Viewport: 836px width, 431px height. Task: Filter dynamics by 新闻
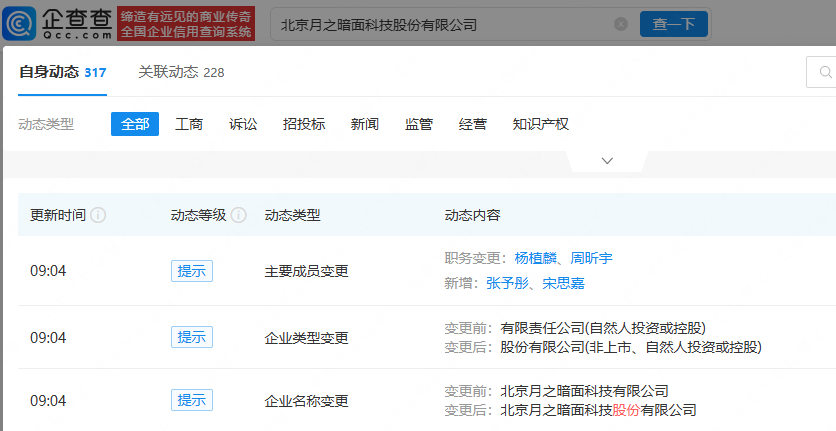pyautogui.click(x=365, y=124)
